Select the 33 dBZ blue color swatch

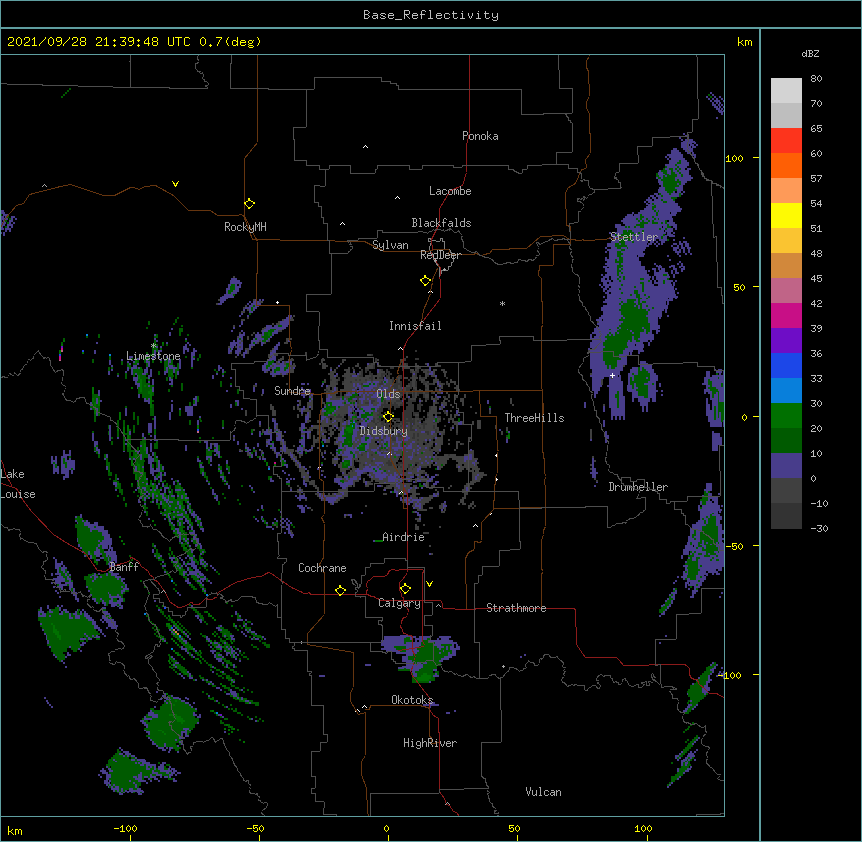click(786, 365)
